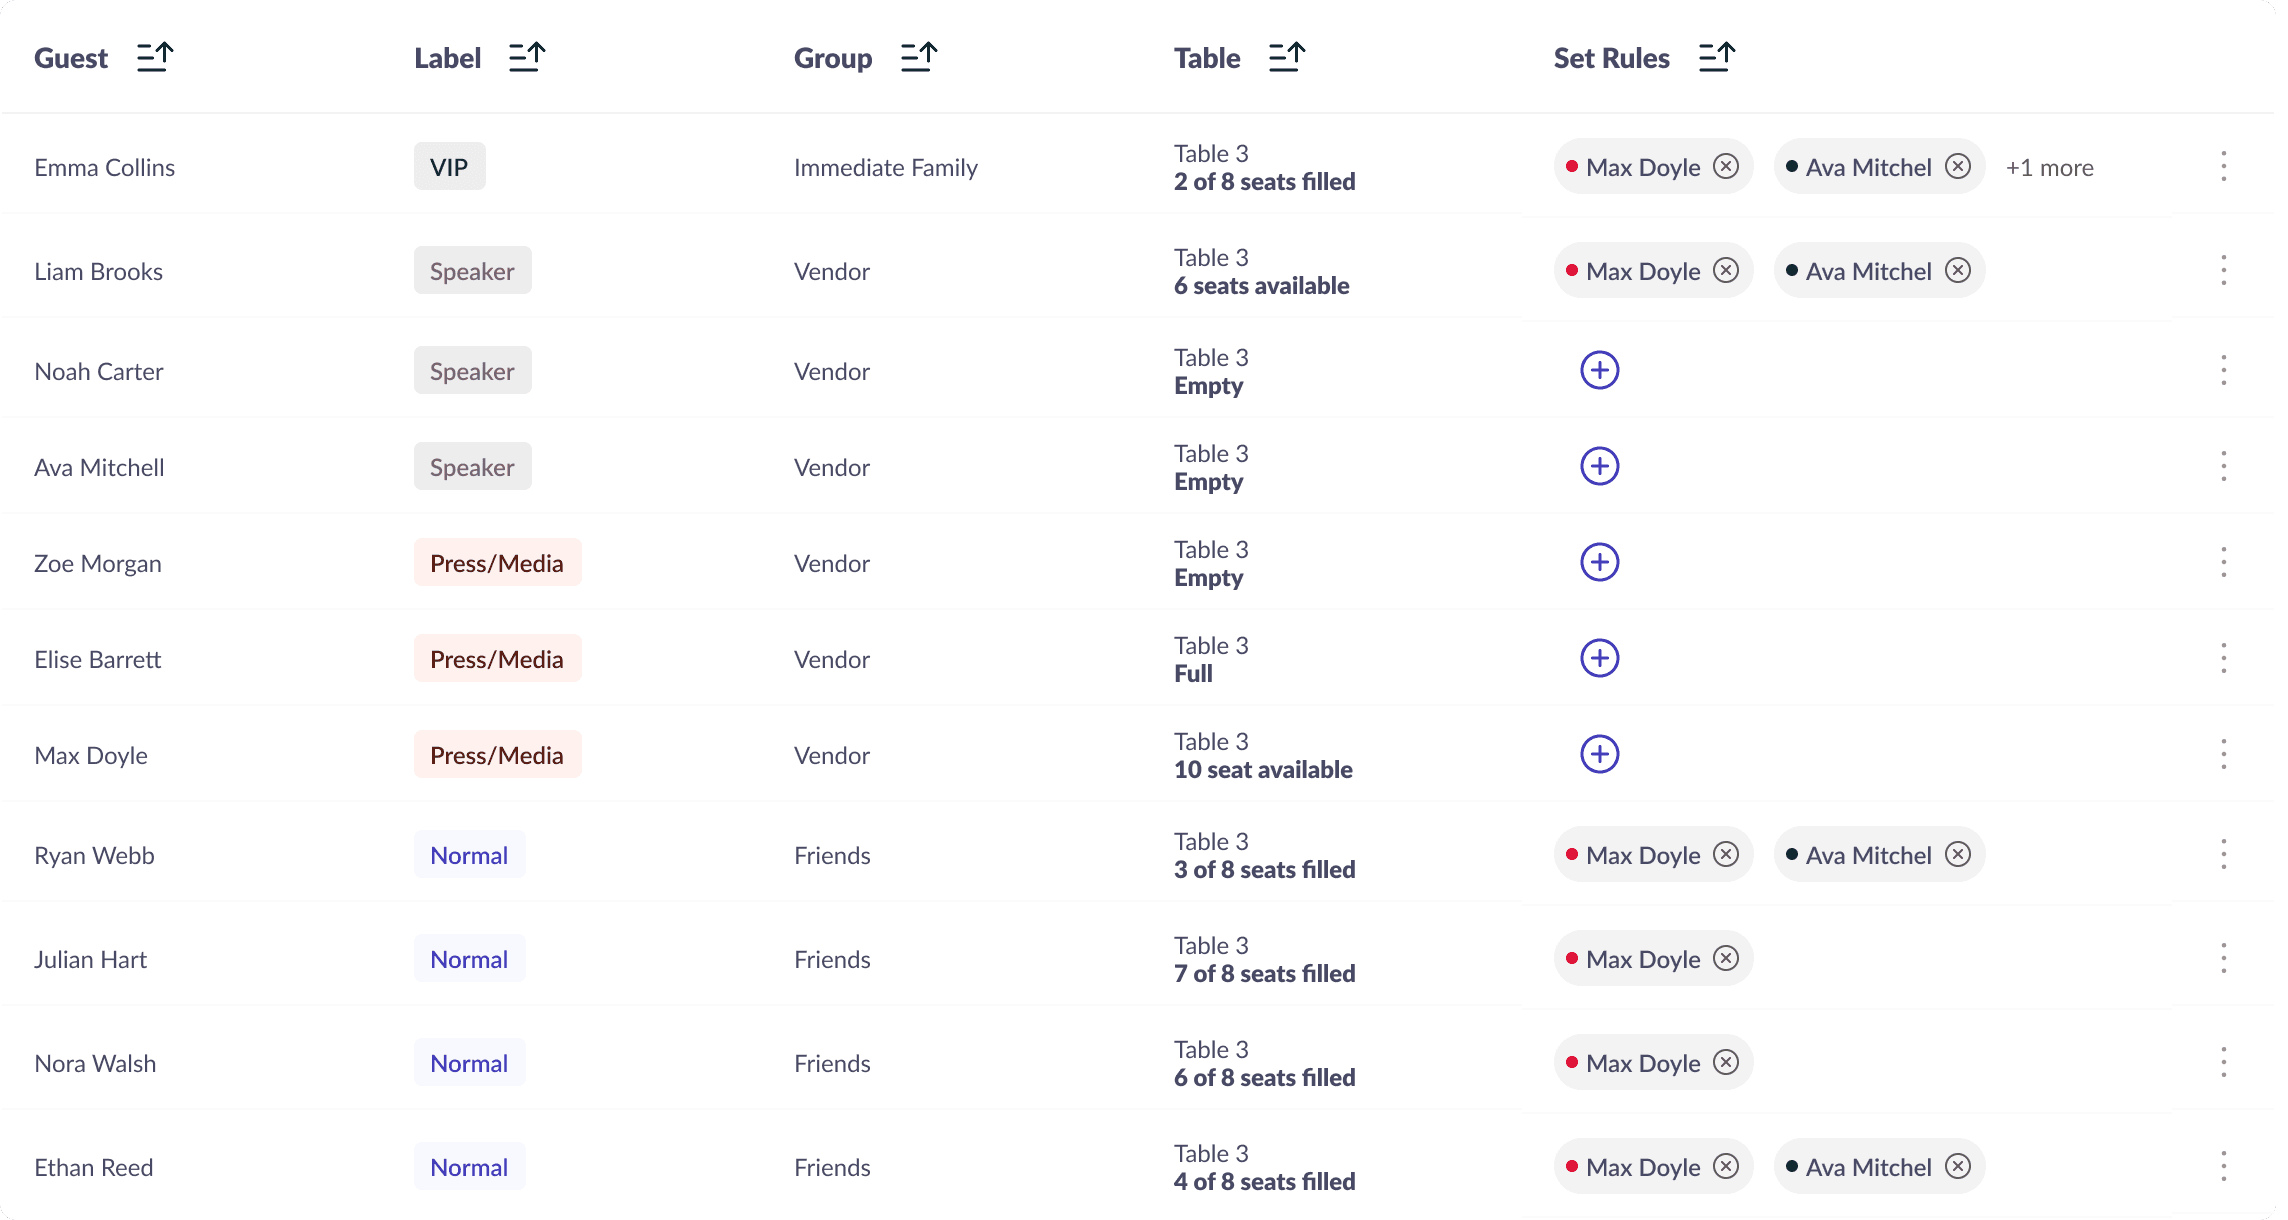Sort the Set Rules column
Viewport: 2288px width, 1220px height.
pos(1717,58)
